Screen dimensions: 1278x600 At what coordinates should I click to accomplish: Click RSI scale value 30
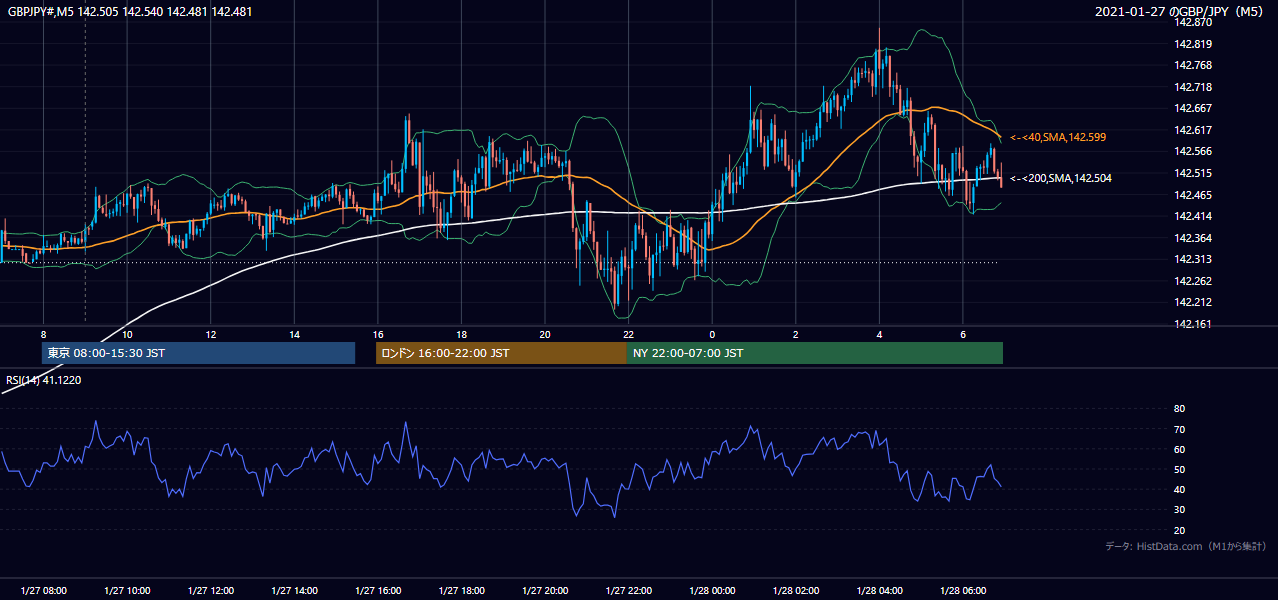1179,510
